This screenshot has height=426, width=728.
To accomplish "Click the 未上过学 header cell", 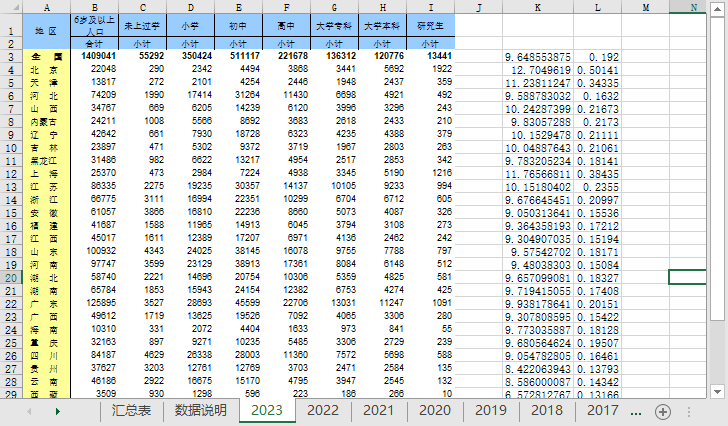I will tap(143, 26).
